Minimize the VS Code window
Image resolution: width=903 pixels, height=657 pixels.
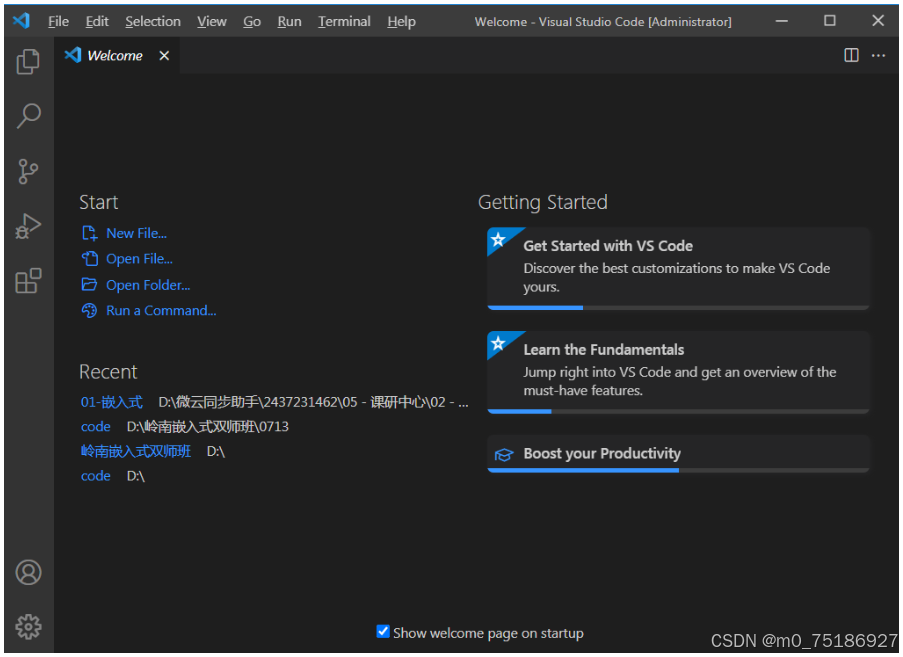781,21
